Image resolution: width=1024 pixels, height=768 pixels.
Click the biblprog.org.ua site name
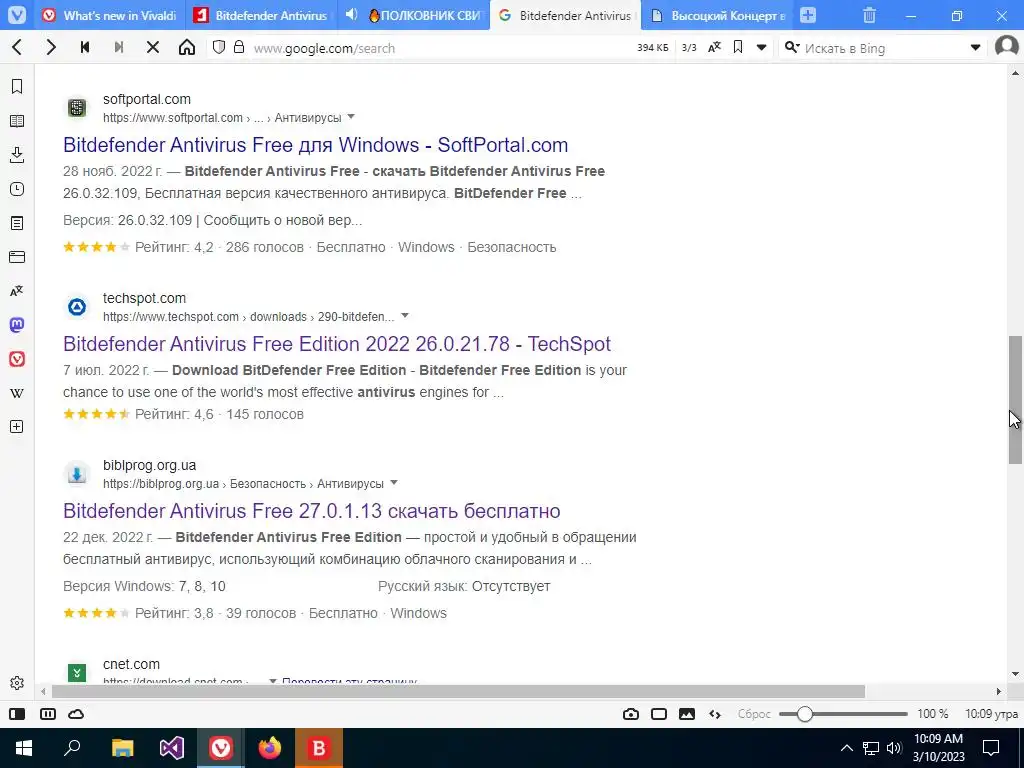click(150, 465)
